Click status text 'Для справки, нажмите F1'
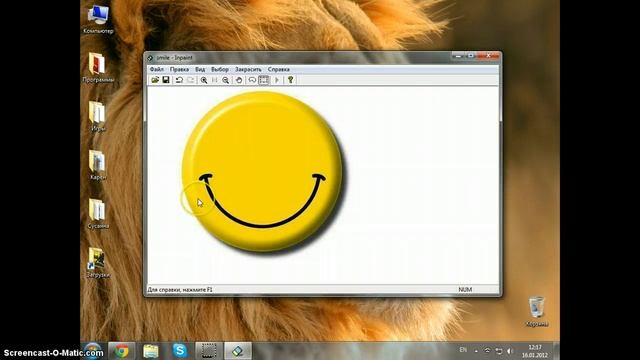The image size is (640, 360). (180, 289)
